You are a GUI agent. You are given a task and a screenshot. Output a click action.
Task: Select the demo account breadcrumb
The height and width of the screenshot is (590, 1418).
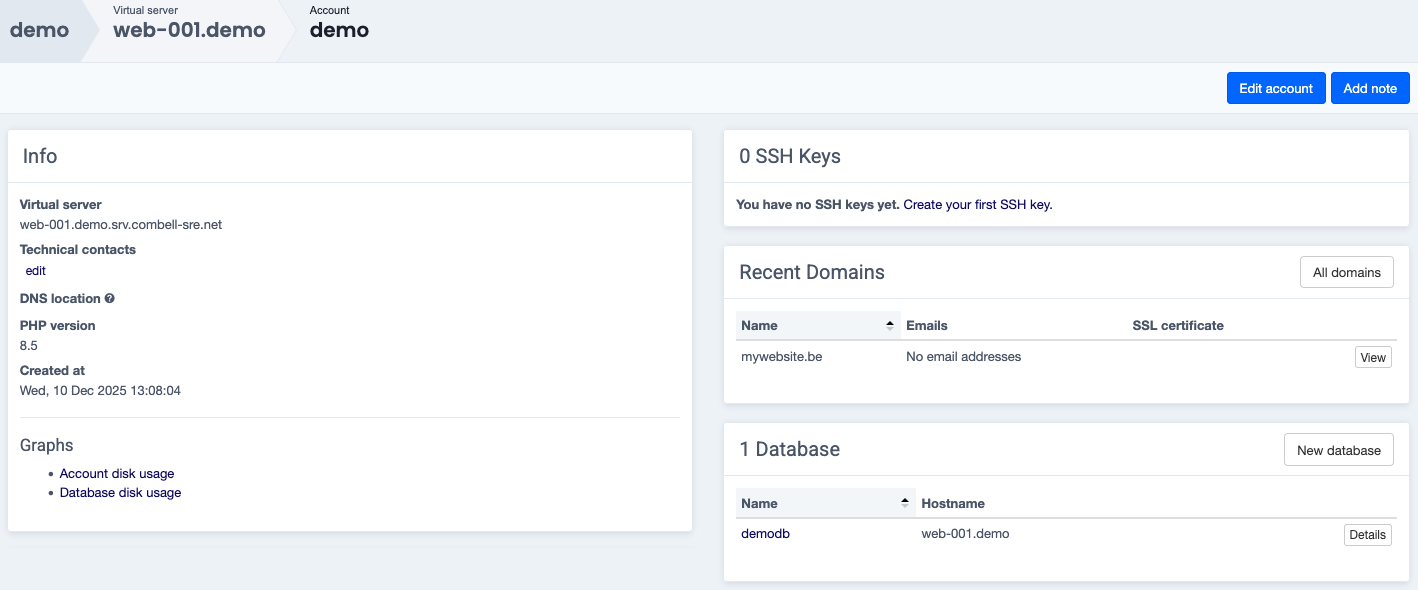pos(339,30)
